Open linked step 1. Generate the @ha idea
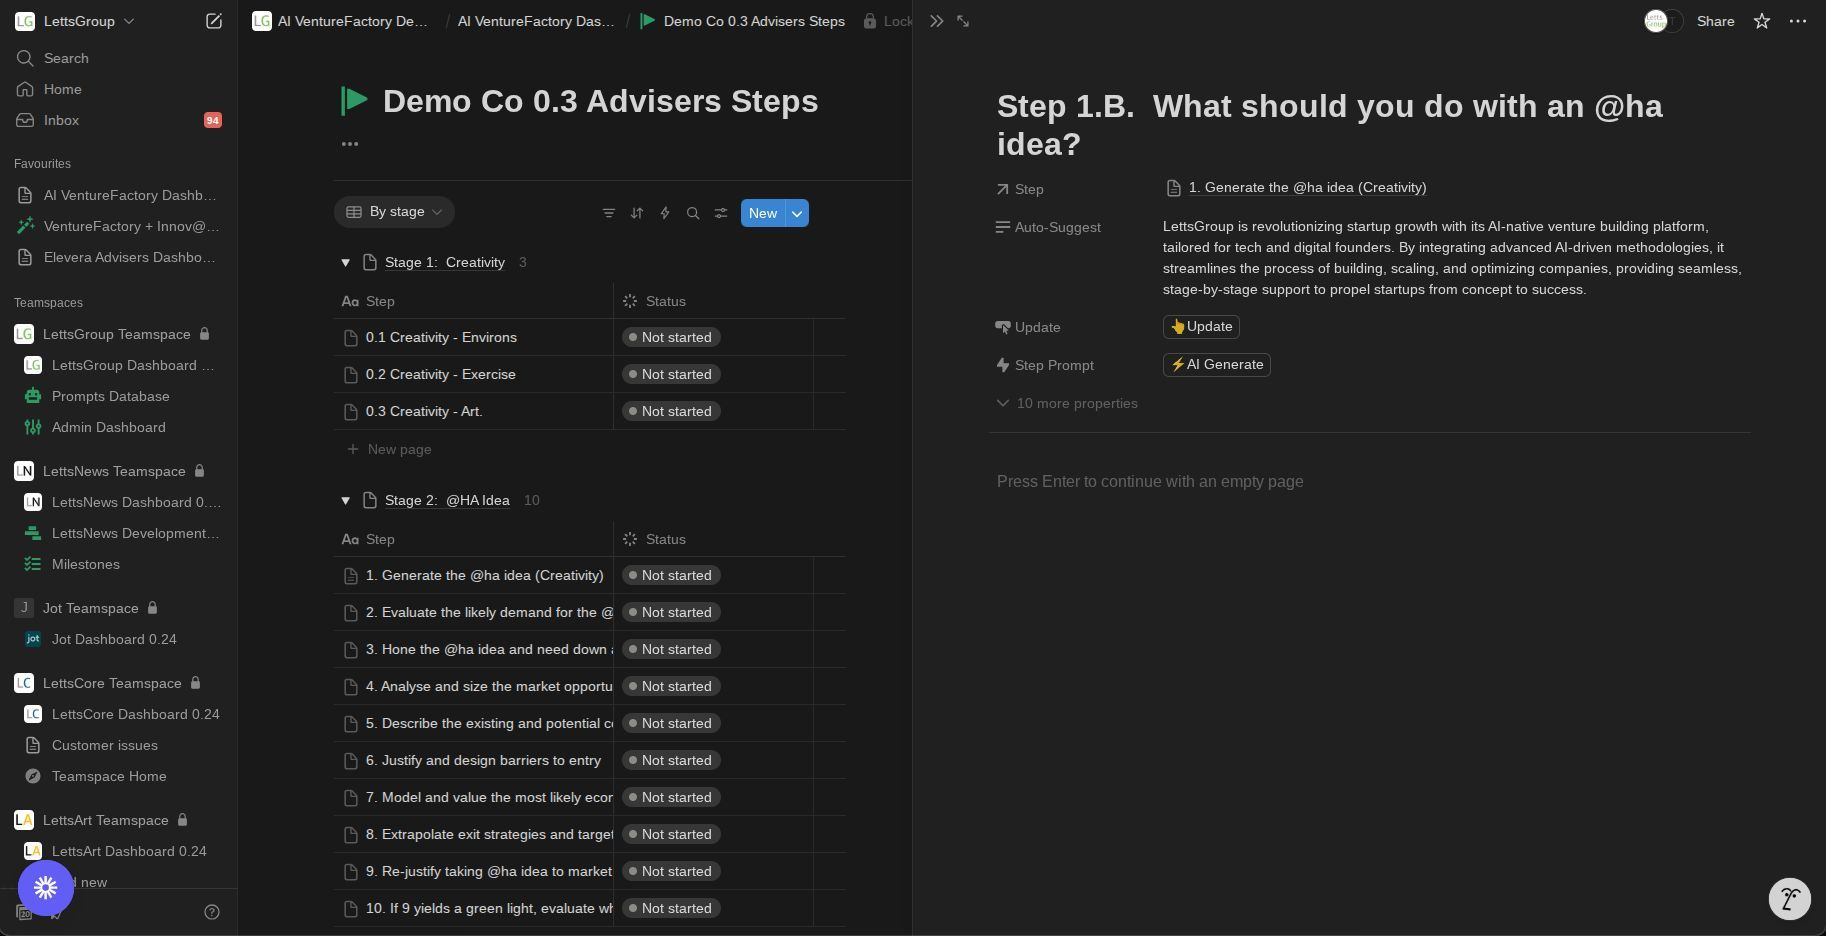The height and width of the screenshot is (936, 1826). click(1297, 188)
